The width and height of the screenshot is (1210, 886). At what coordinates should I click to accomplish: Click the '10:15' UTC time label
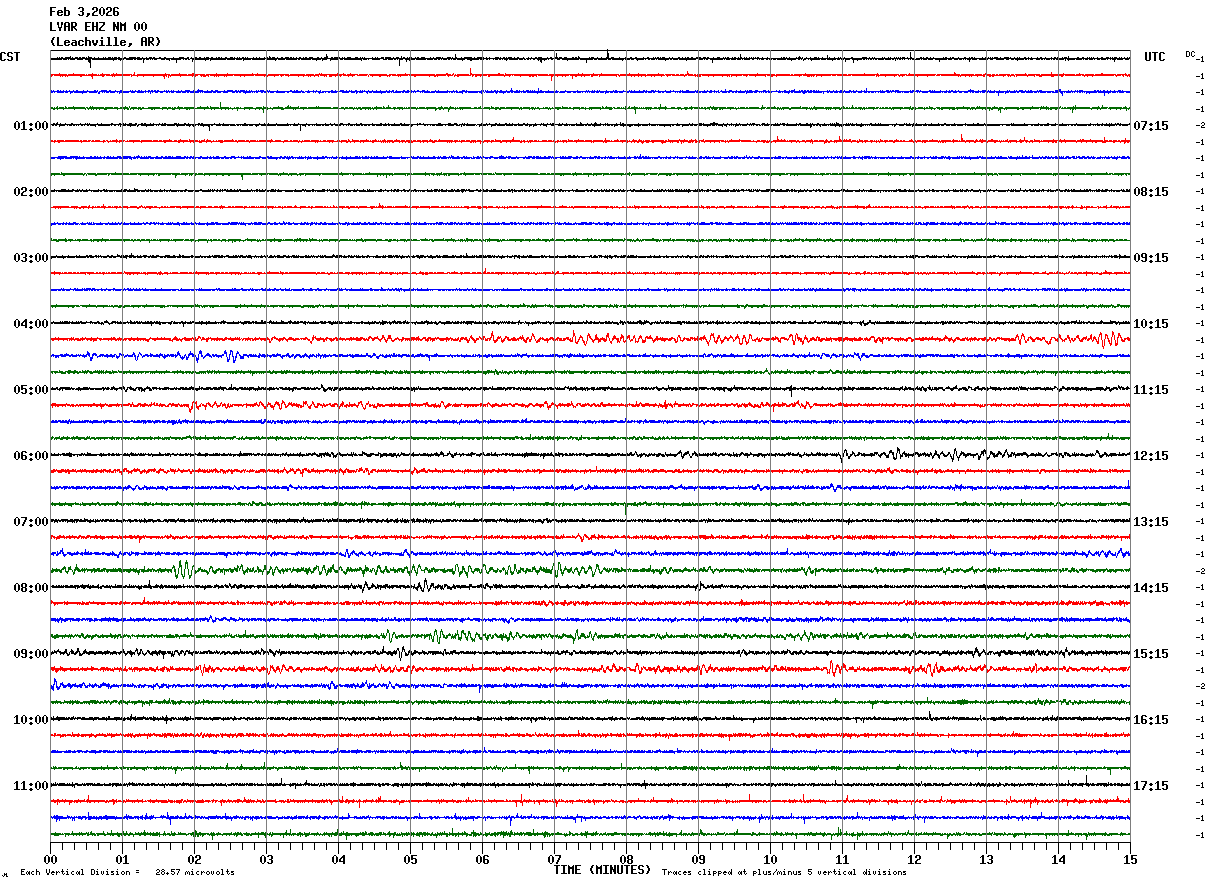pos(1151,324)
